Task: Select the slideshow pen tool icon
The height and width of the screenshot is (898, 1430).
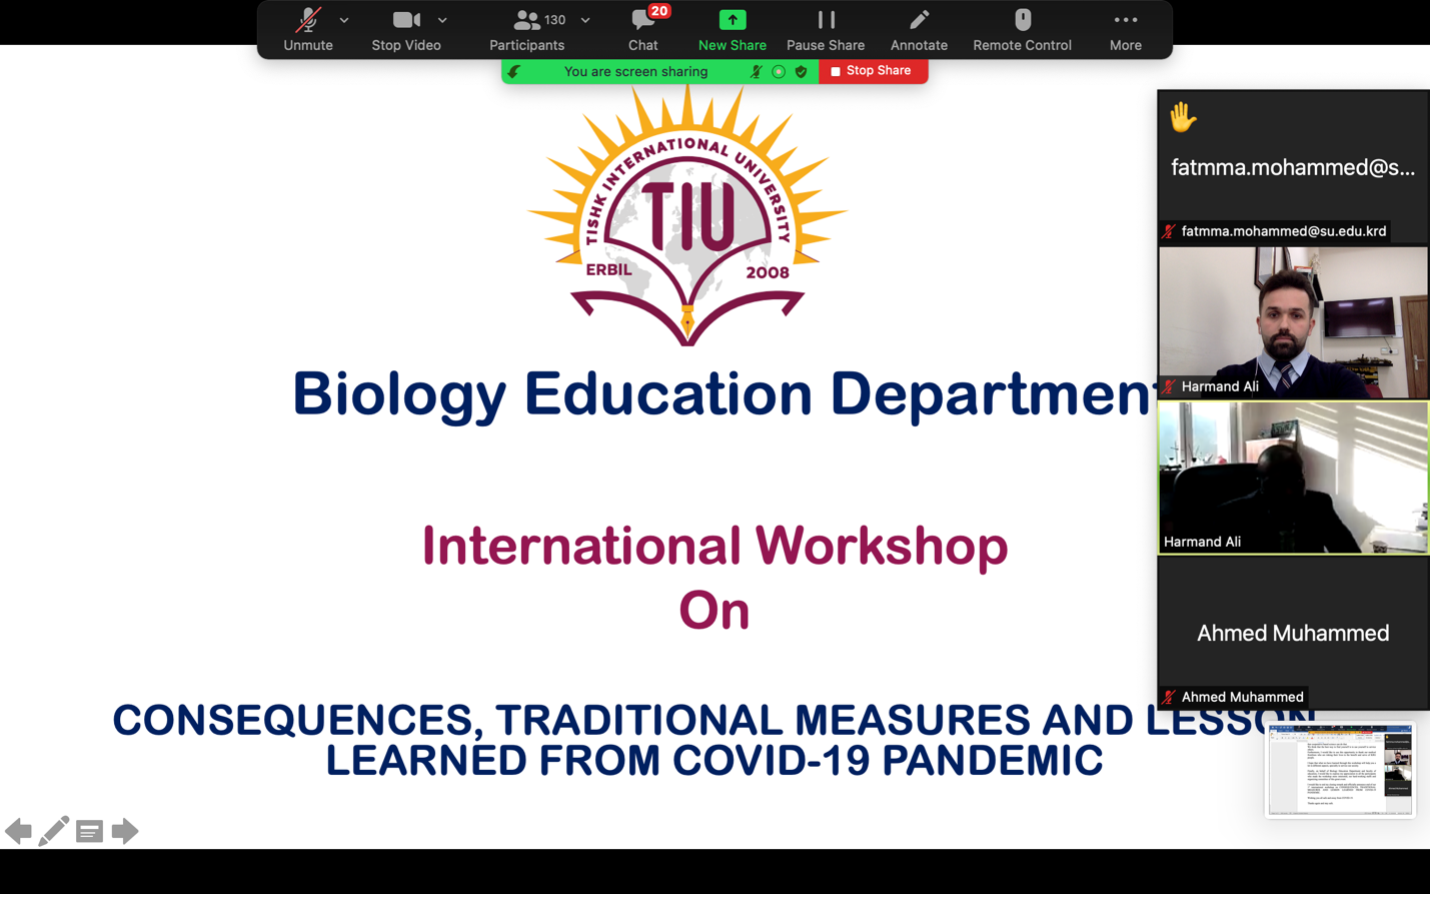Action: click(x=54, y=831)
